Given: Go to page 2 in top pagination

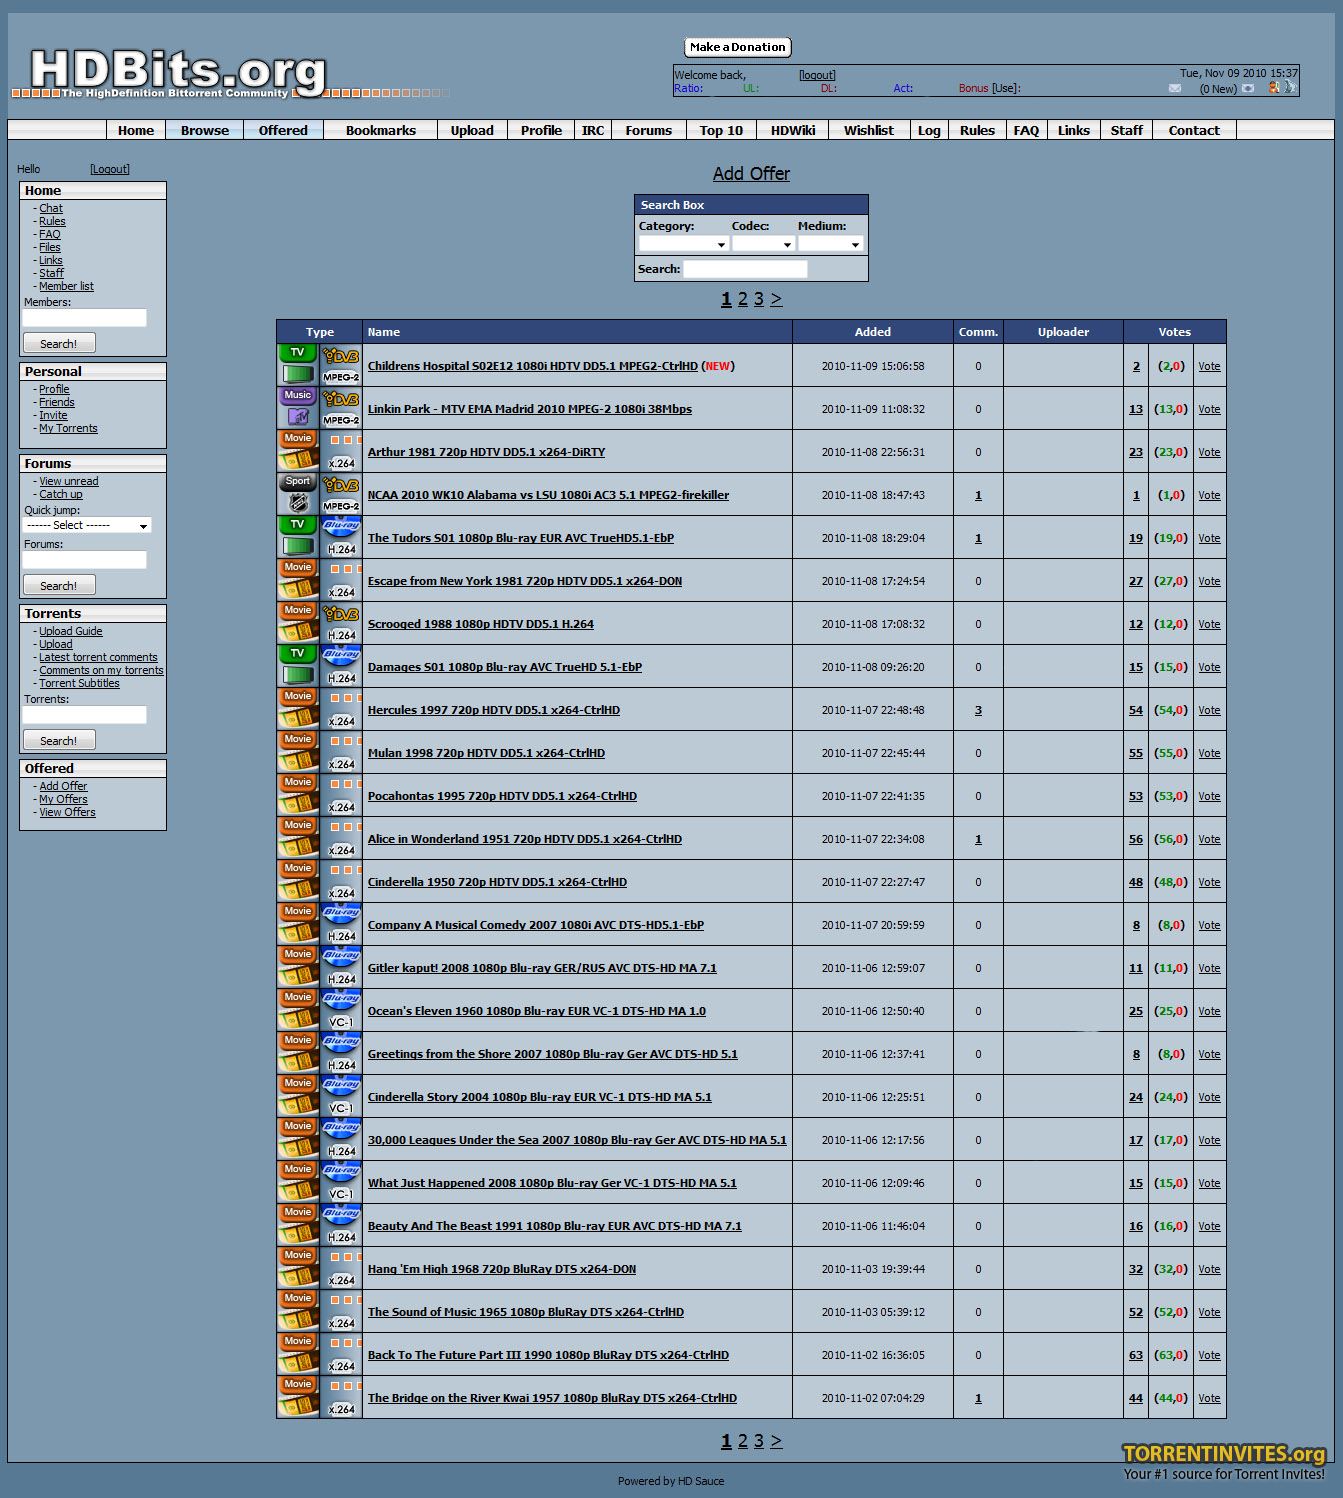Looking at the screenshot, I should [743, 299].
